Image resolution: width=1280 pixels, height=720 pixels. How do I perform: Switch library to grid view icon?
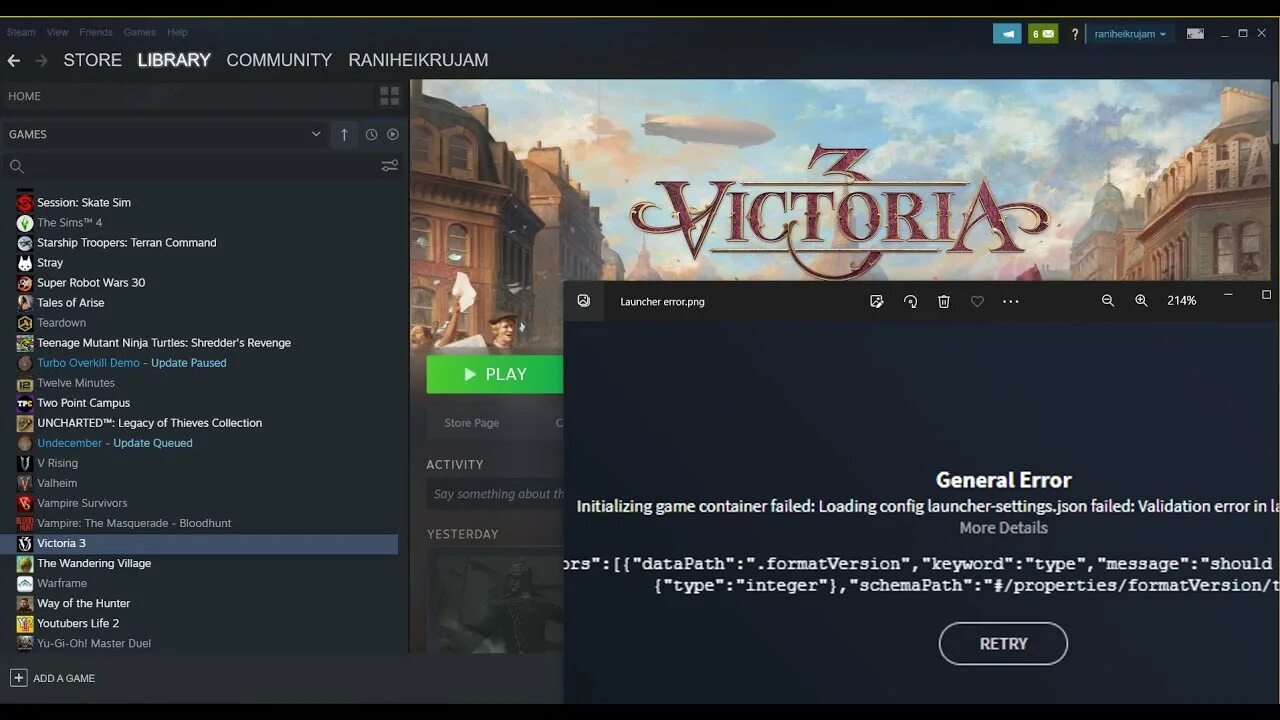390,96
